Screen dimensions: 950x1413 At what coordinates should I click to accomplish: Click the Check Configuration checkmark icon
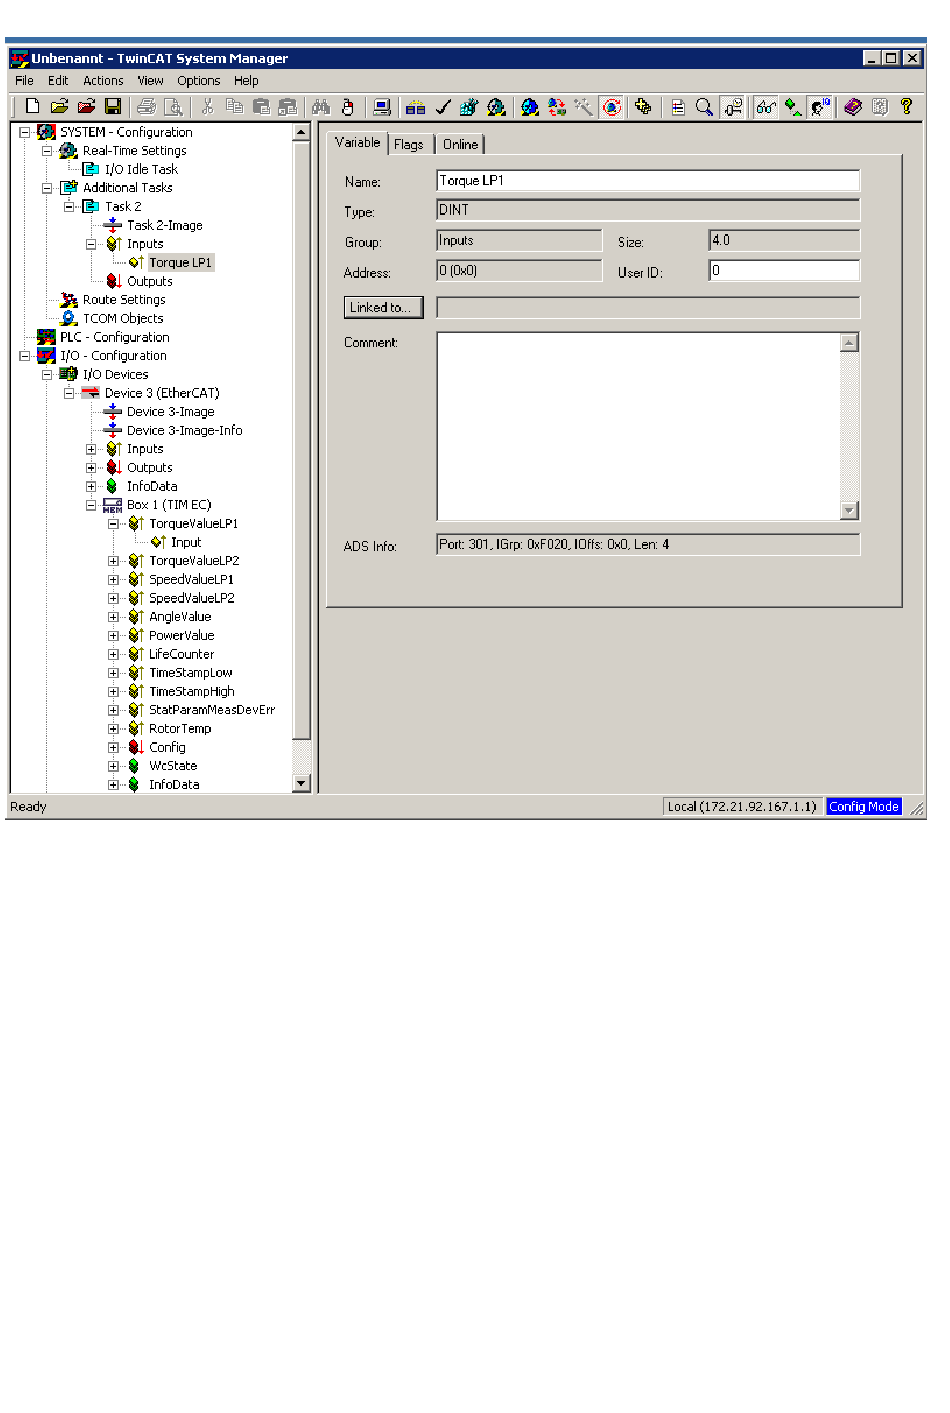tap(442, 106)
